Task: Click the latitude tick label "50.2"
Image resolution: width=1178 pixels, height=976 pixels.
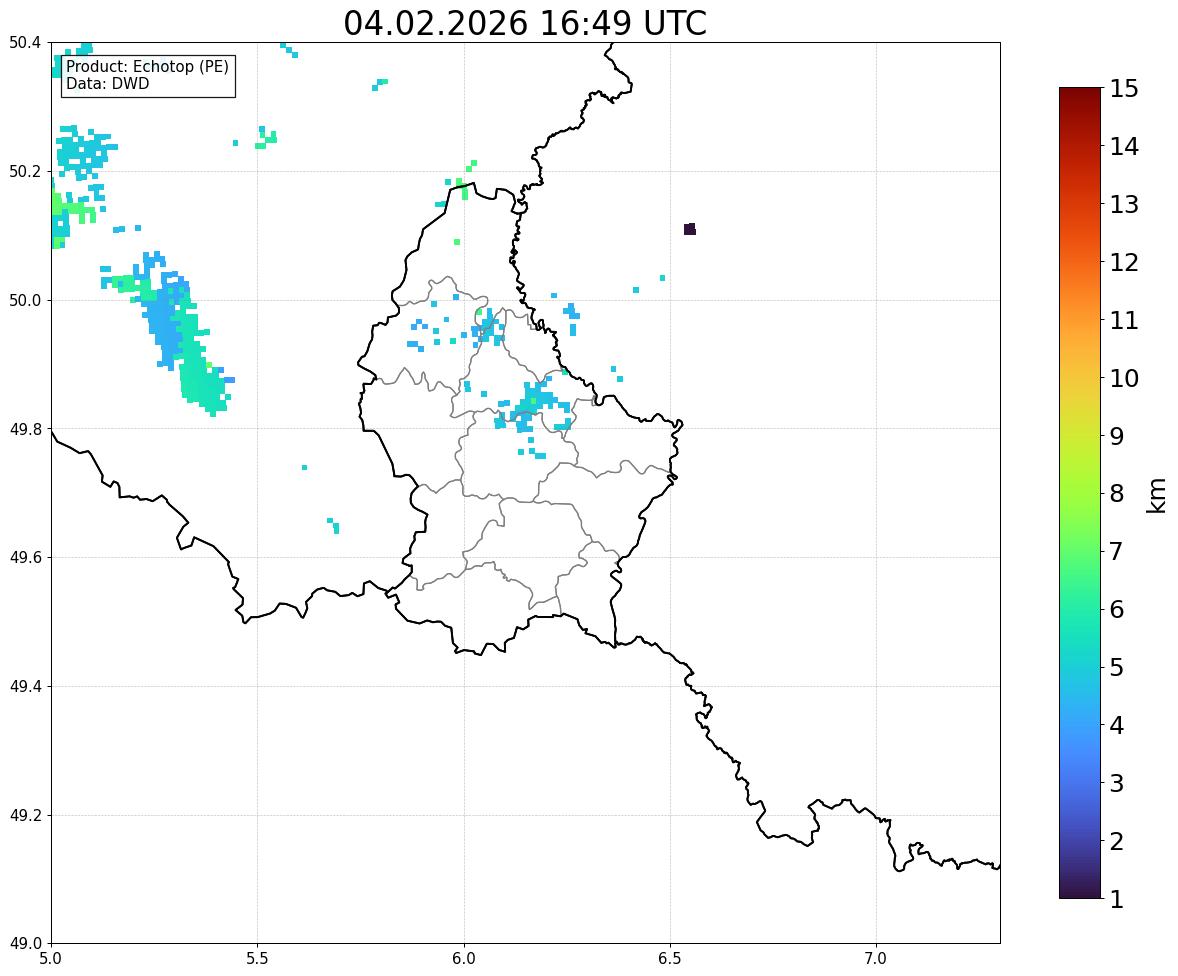Action: click(24, 171)
